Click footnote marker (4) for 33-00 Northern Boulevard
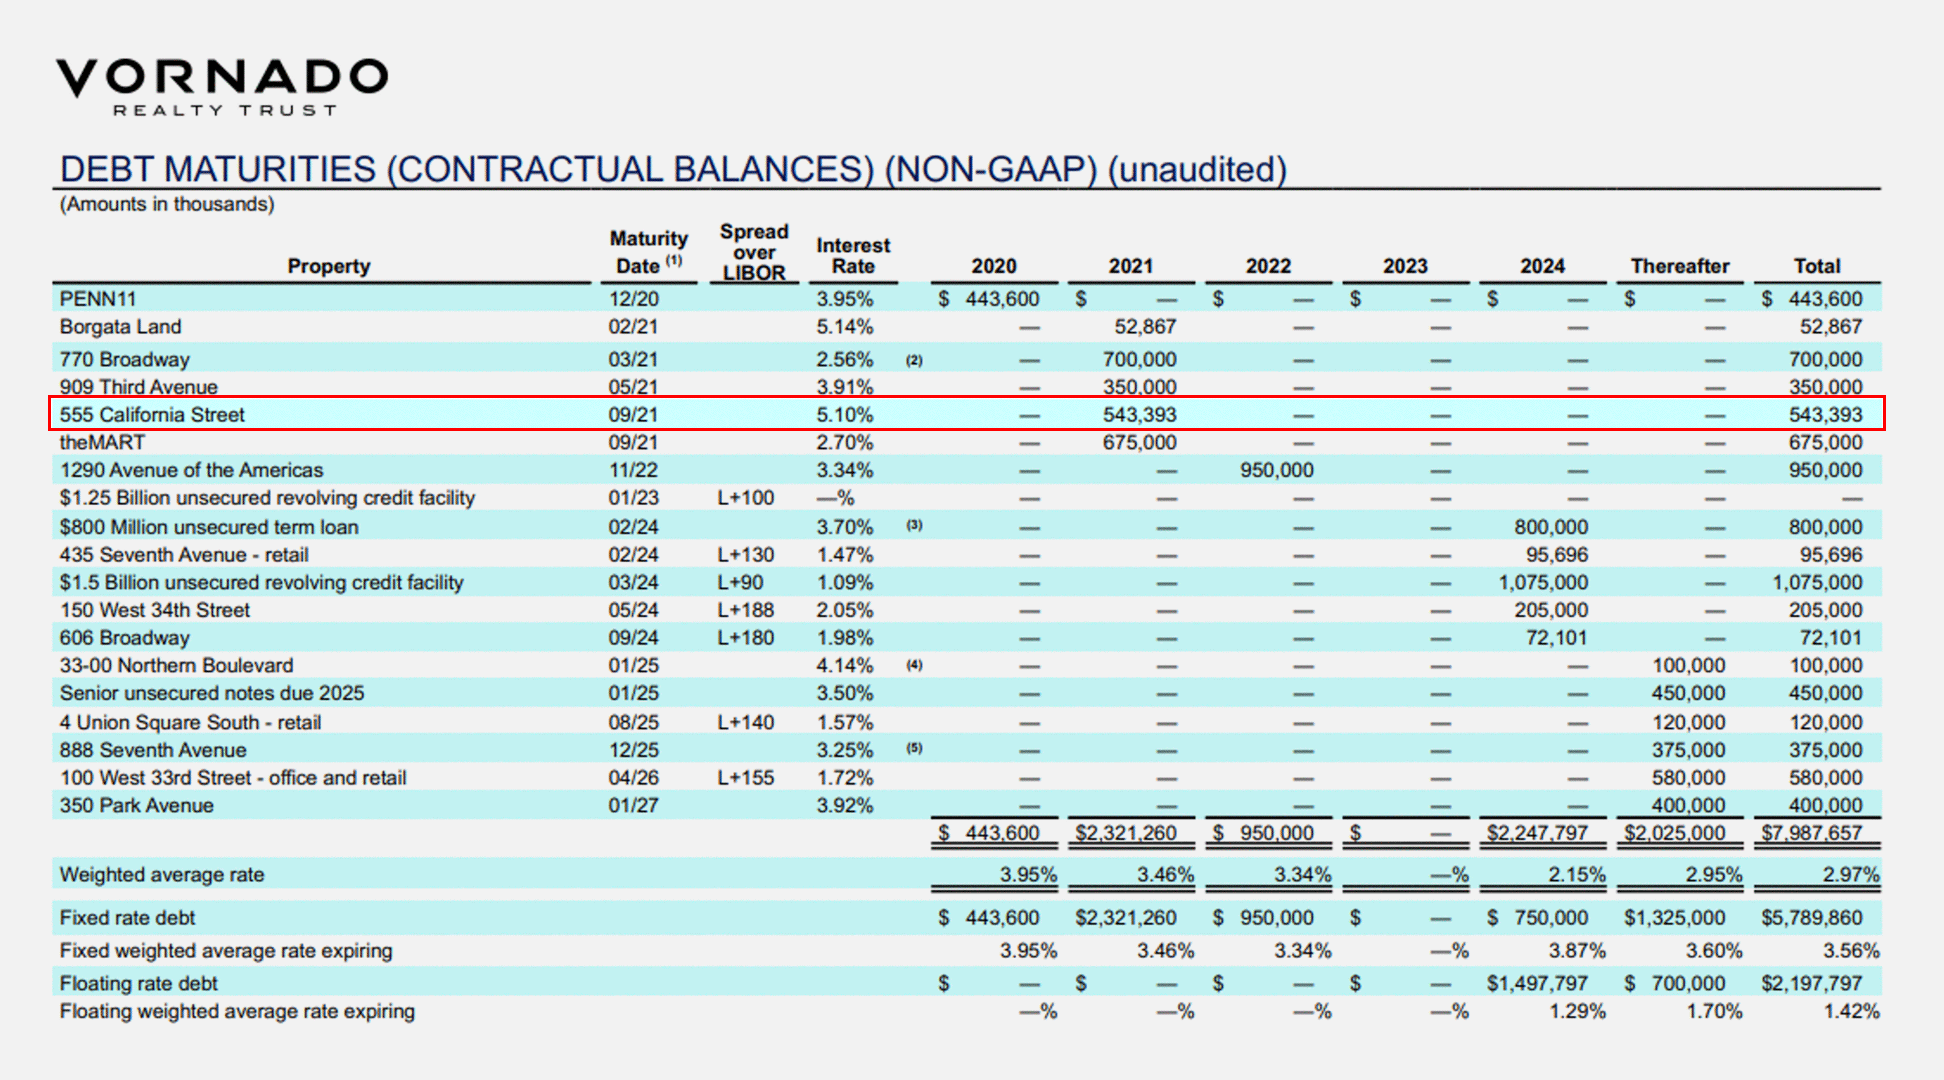This screenshot has height=1080, width=1944. [914, 664]
